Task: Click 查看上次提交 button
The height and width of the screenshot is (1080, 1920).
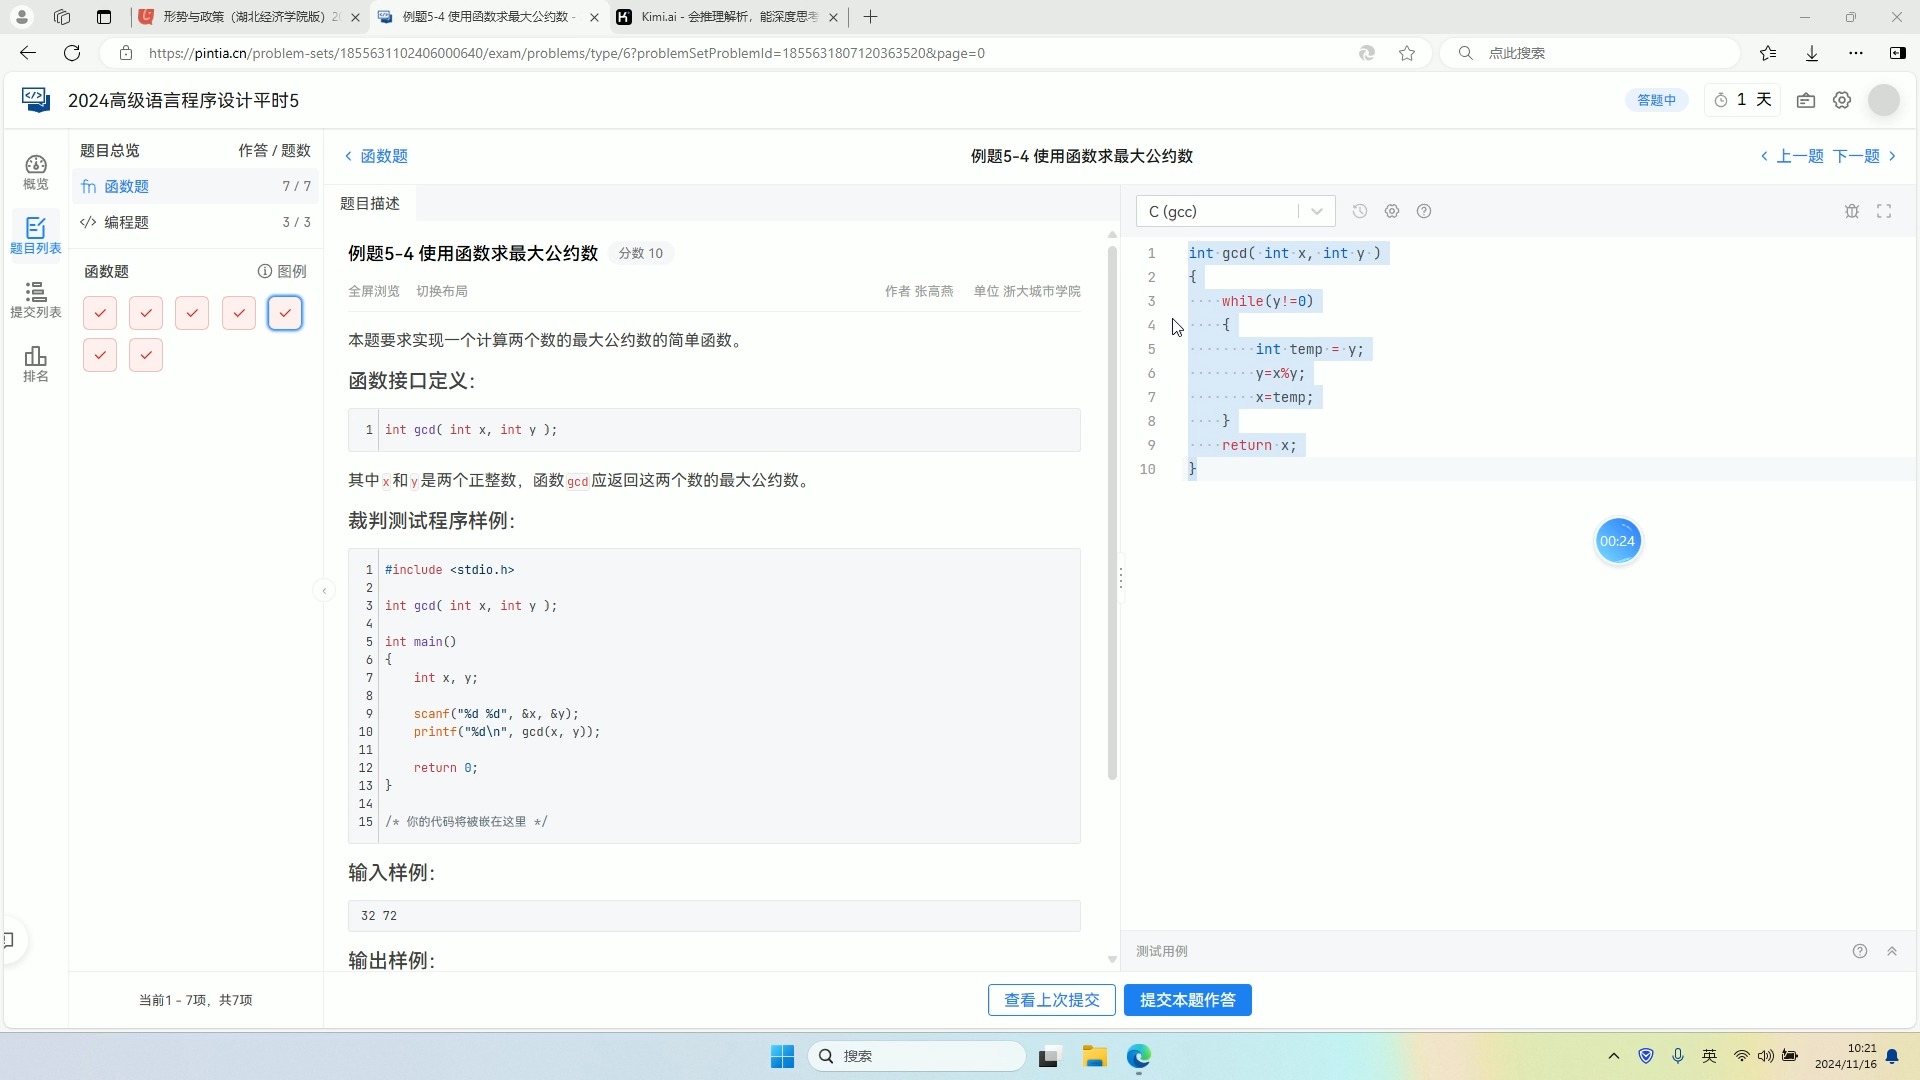Action: tap(1052, 1000)
